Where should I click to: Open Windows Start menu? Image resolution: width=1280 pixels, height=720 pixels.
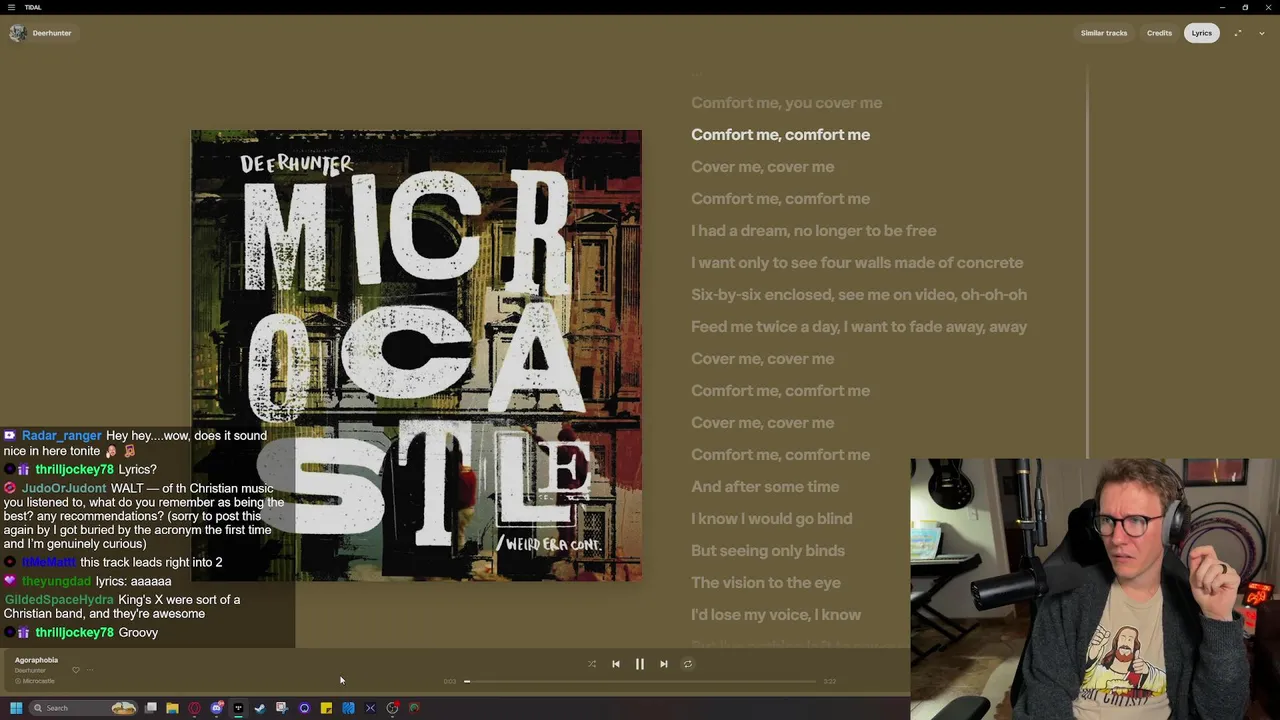16,708
